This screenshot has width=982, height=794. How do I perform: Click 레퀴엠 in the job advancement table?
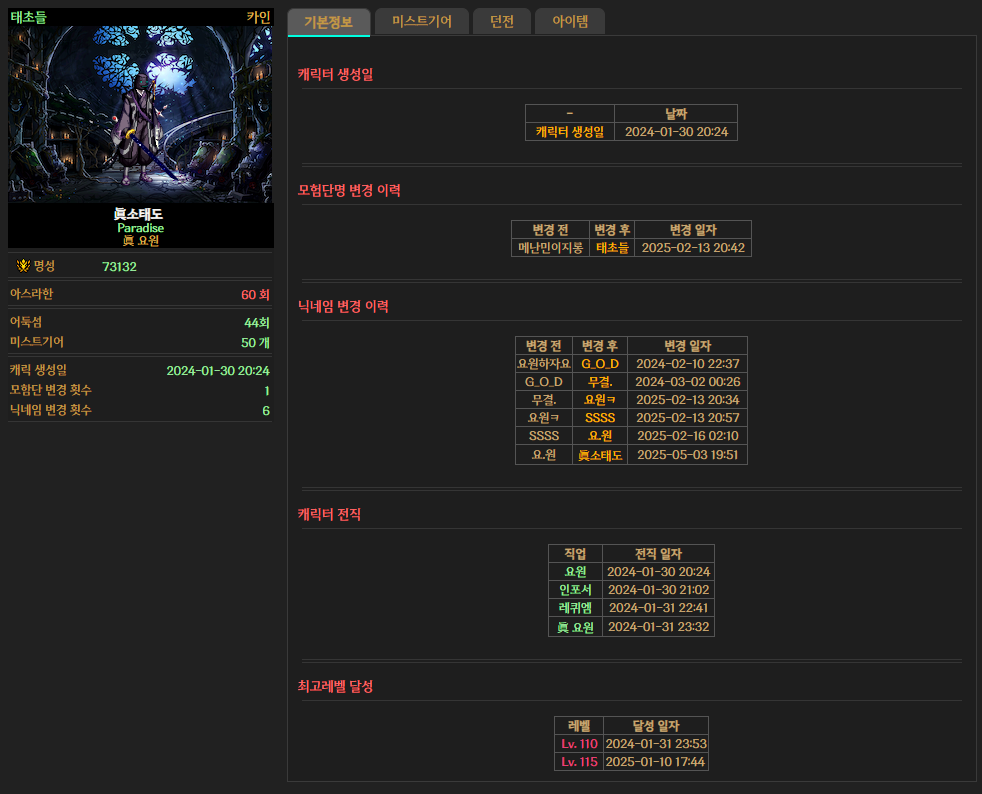click(x=575, y=608)
